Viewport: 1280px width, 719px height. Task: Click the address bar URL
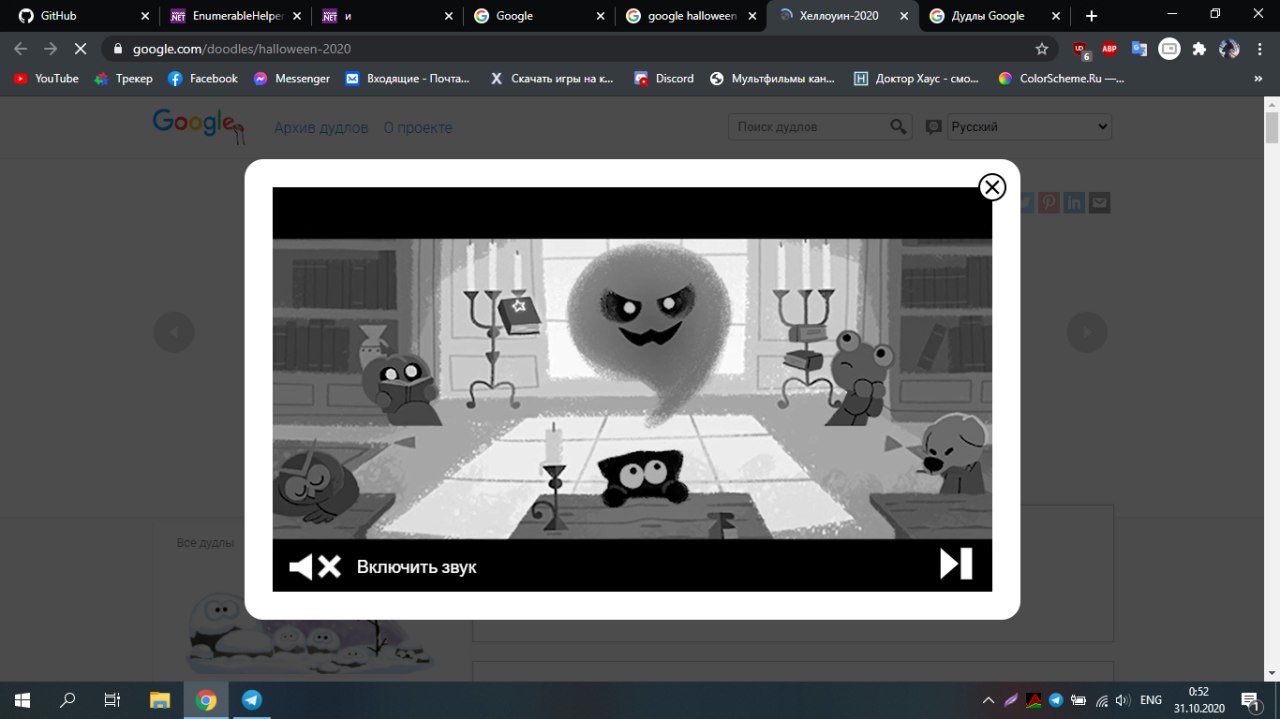pos(242,48)
